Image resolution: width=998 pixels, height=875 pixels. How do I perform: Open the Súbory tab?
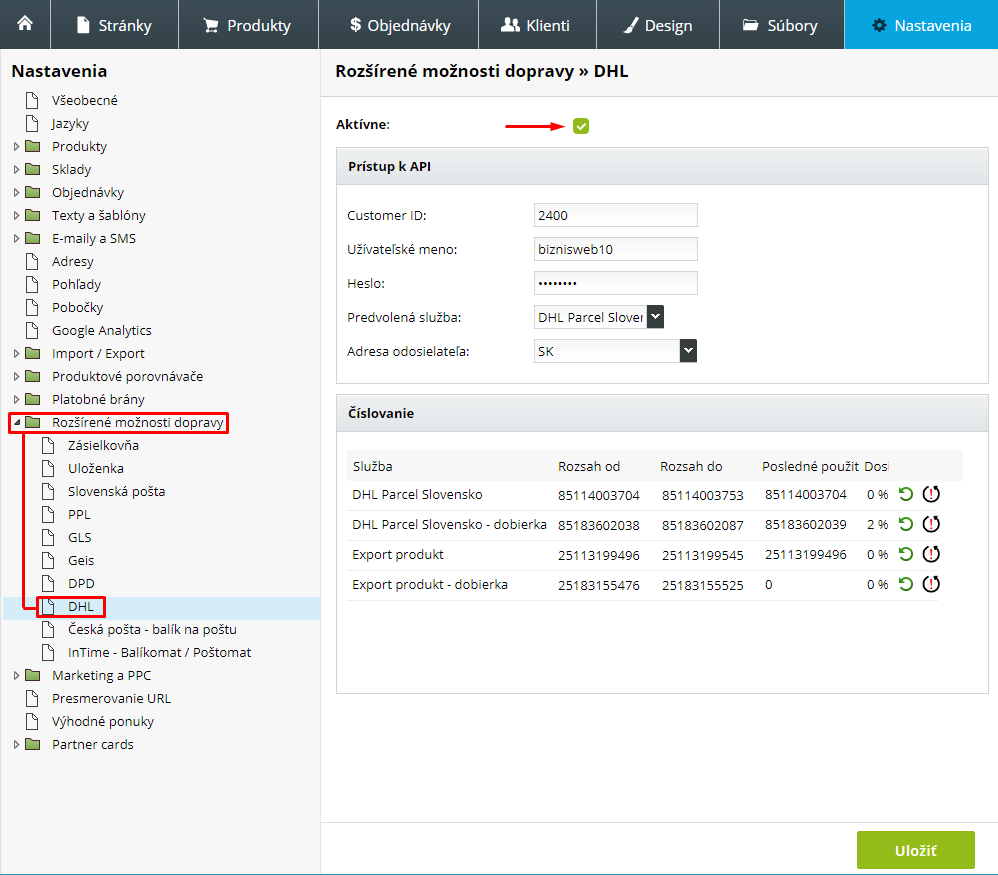tap(782, 25)
